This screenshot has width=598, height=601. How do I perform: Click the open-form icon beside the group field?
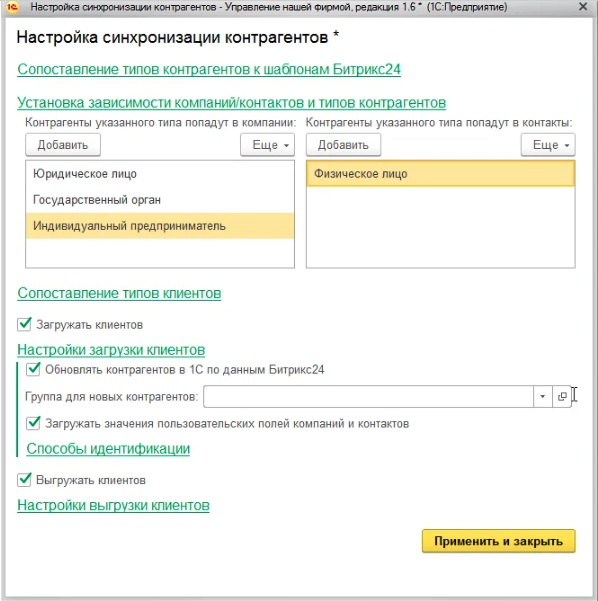[x=562, y=396]
